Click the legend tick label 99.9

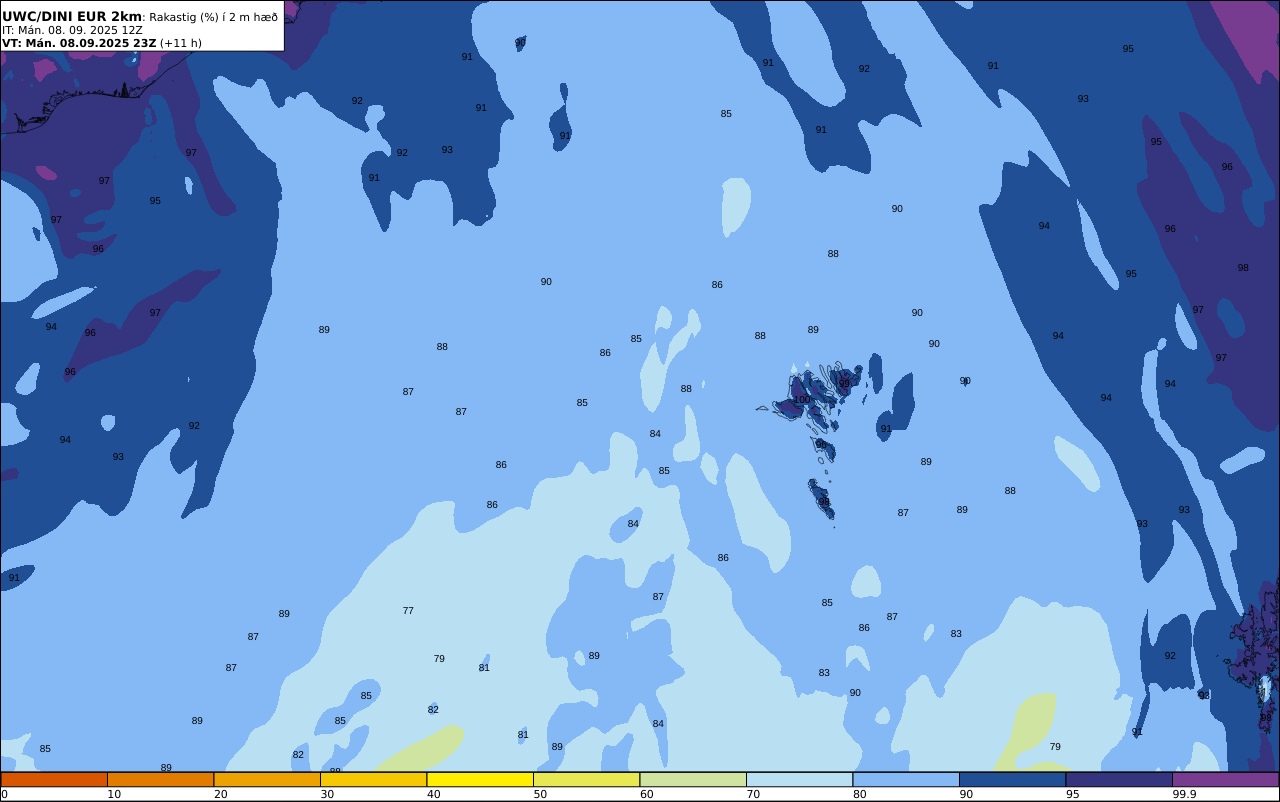(x=1184, y=794)
